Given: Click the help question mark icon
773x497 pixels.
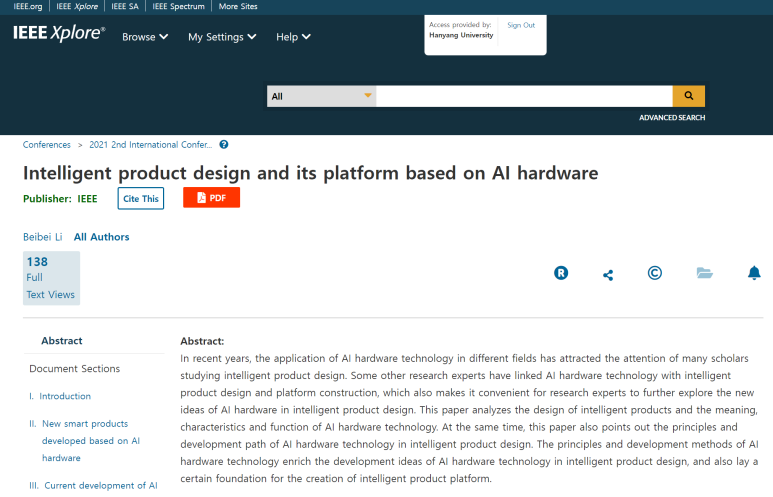Looking at the screenshot, I should pos(224,144).
